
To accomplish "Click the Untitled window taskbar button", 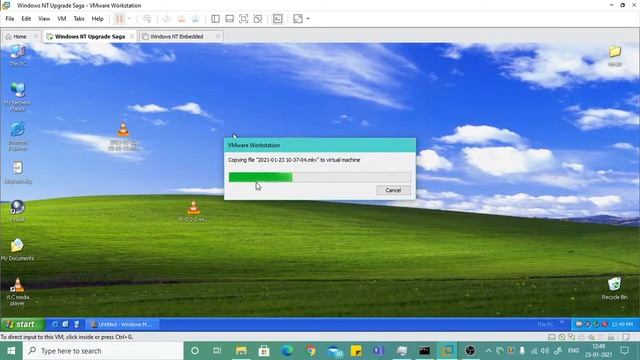I will (122, 324).
